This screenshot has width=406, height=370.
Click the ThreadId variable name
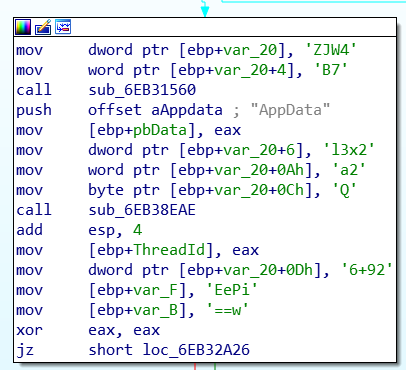[x=169, y=250]
